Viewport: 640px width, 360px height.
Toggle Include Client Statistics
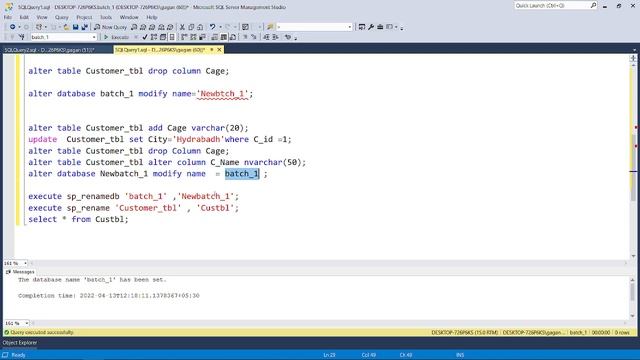click(202, 37)
